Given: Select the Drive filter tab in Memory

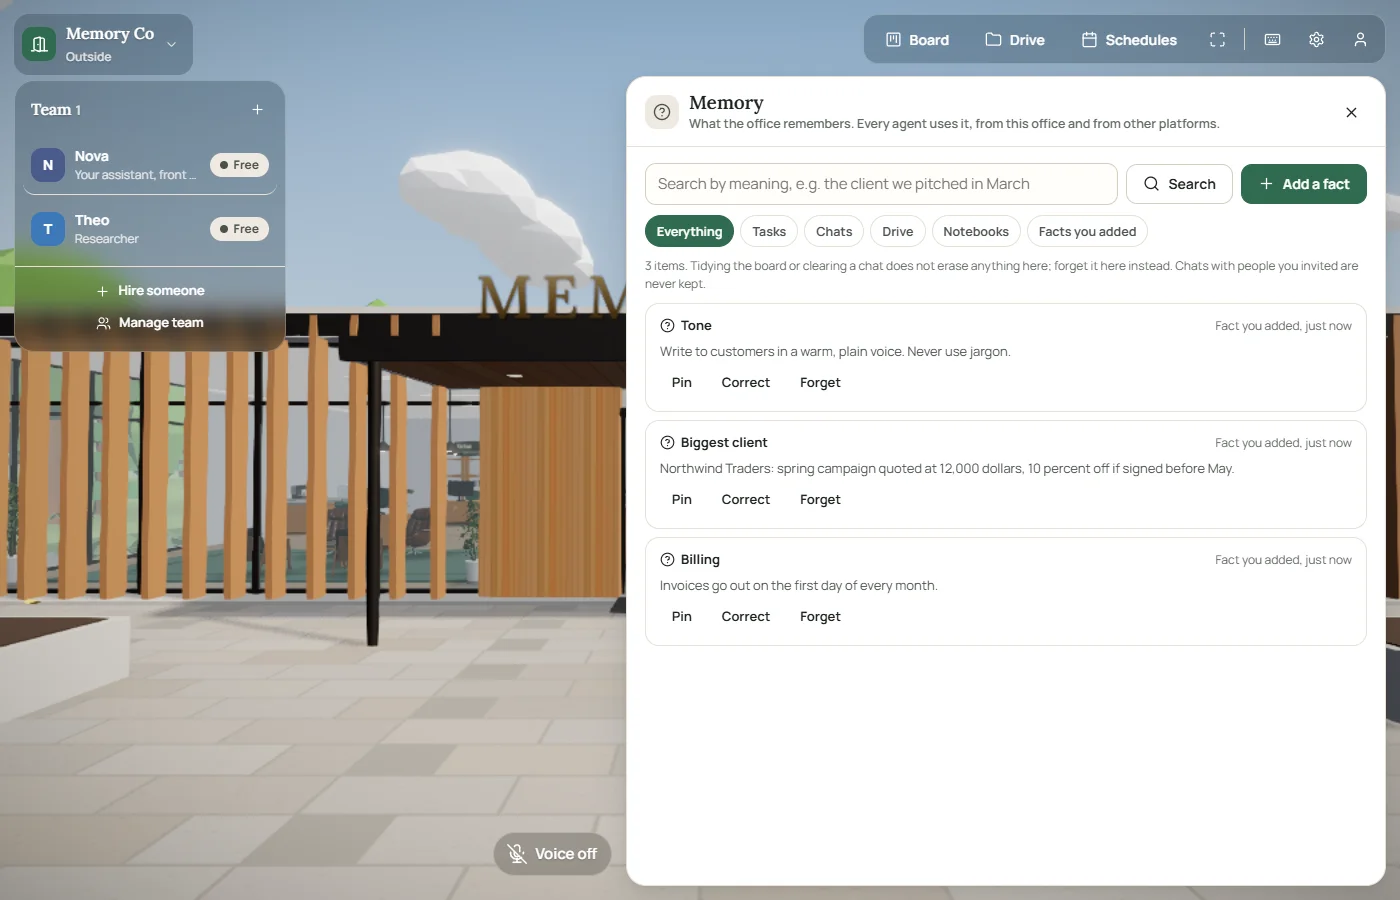Looking at the screenshot, I should [898, 231].
